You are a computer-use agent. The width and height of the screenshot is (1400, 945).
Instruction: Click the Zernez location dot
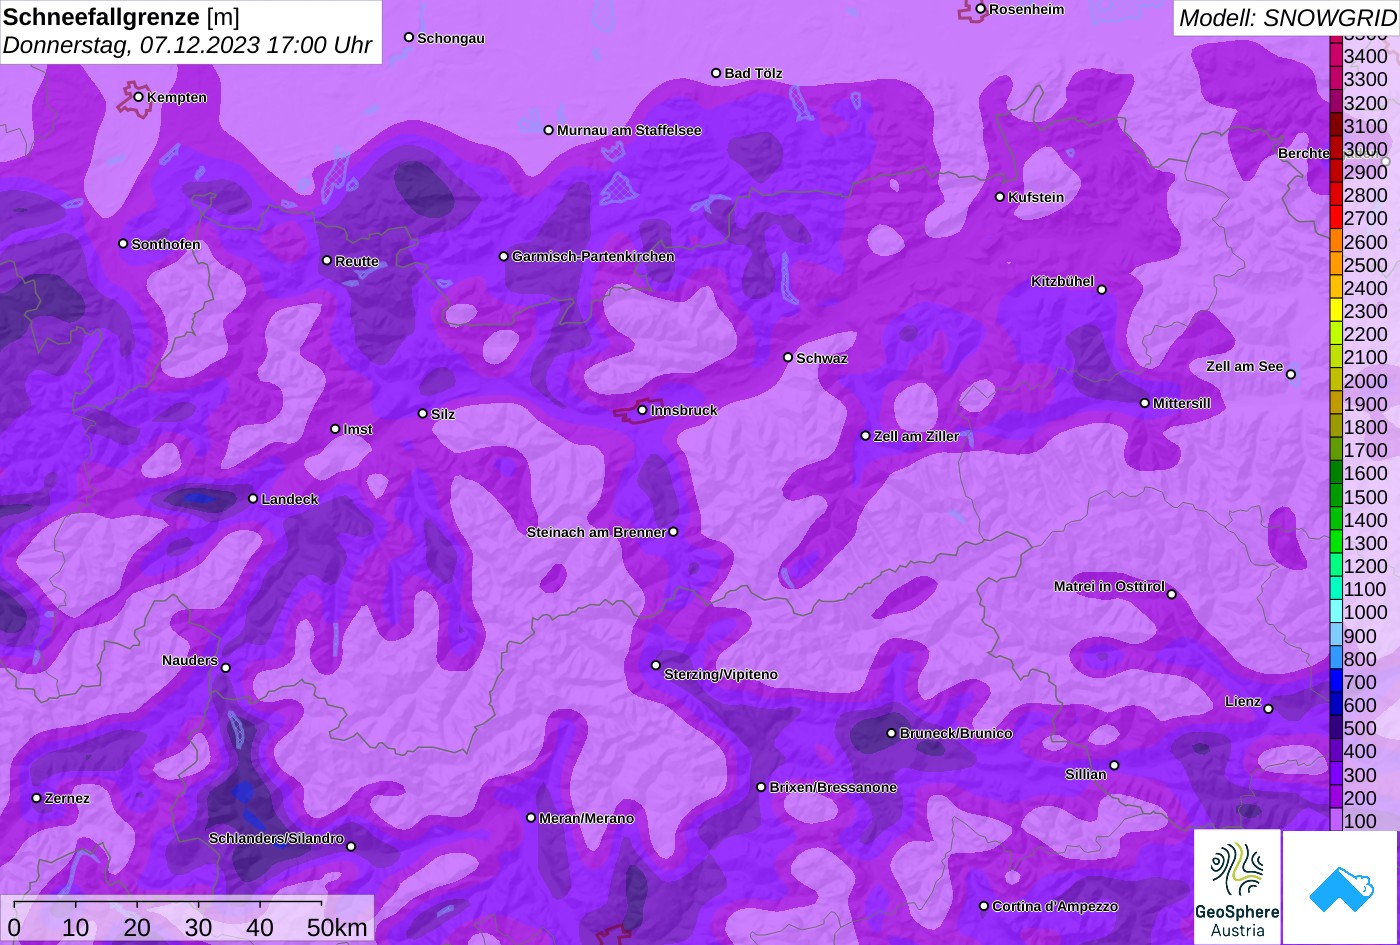37,798
